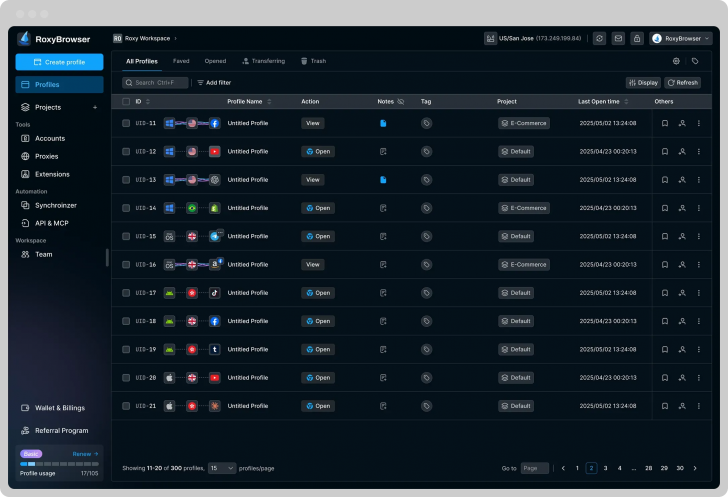Click the tag icon above Refresh button
Viewport: 728px width, 497px height.
(x=695, y=61)
